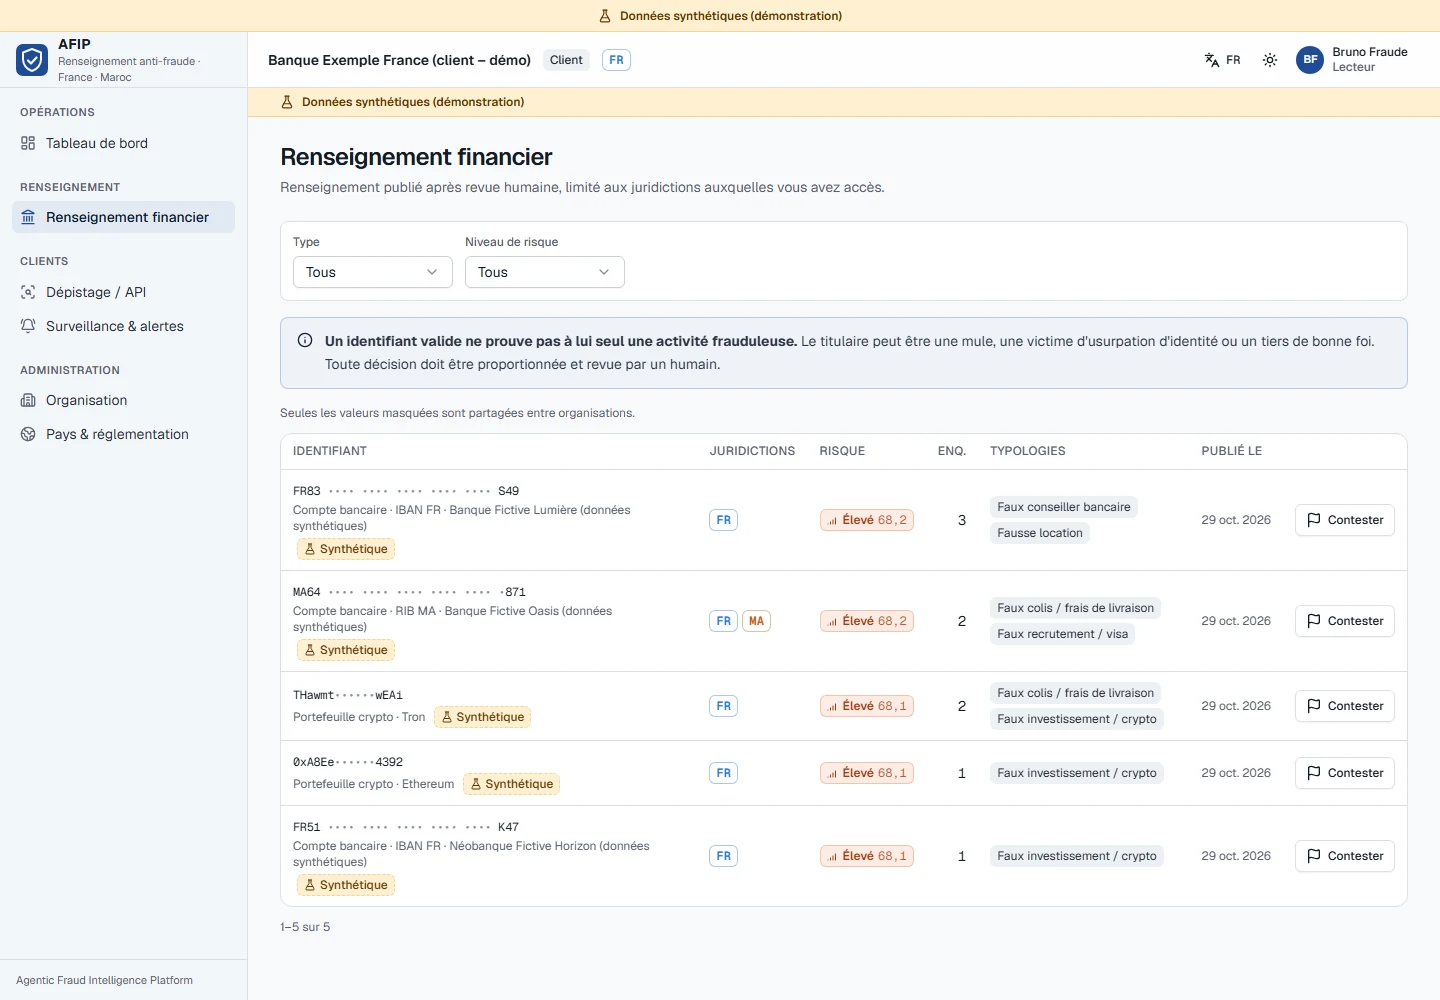The height and width of the screenshot is (1000, 1440).
Task: Click the Faux recrutement / visa tag
Action: pos(1062,634)
